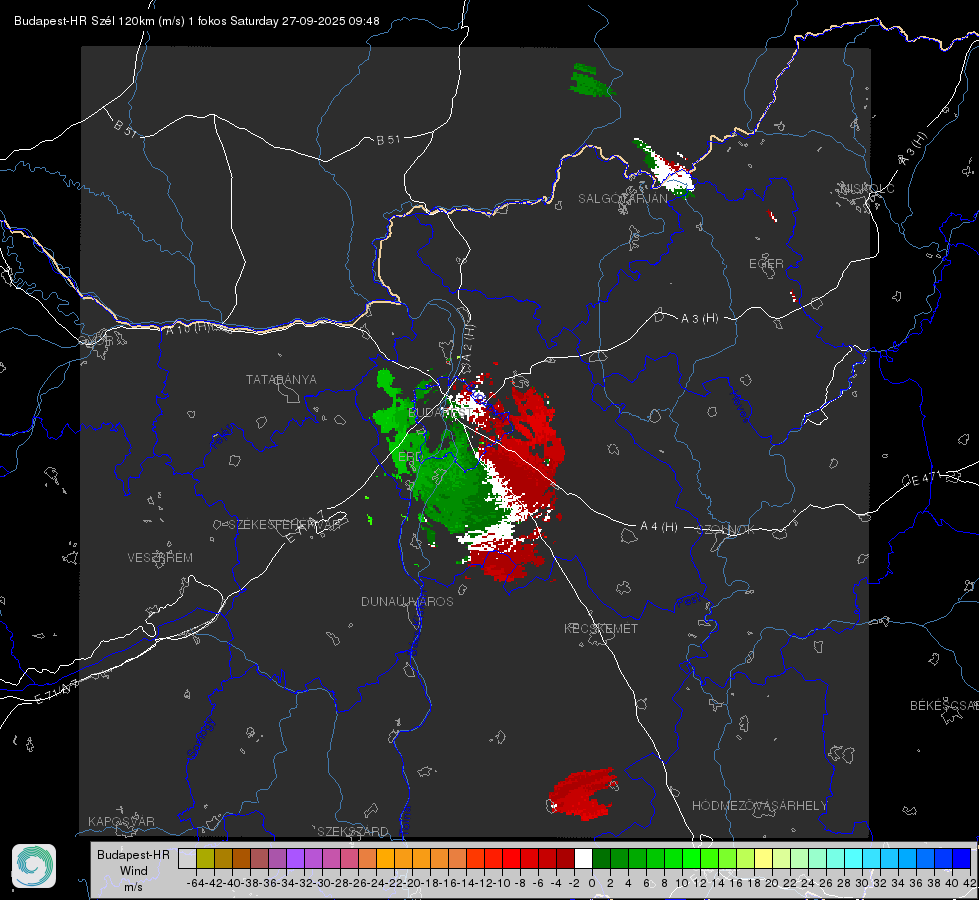
Task: Click the KAPOSVAR city label
Action: pyautogui.click(x=121, y=821)
